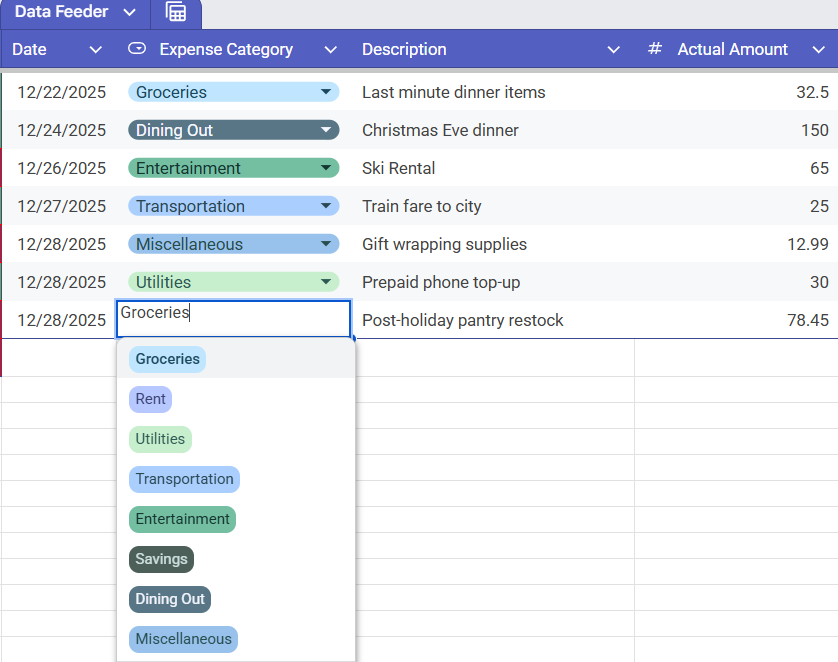Choose Groceries from the dropdown list

coord(167,359)
